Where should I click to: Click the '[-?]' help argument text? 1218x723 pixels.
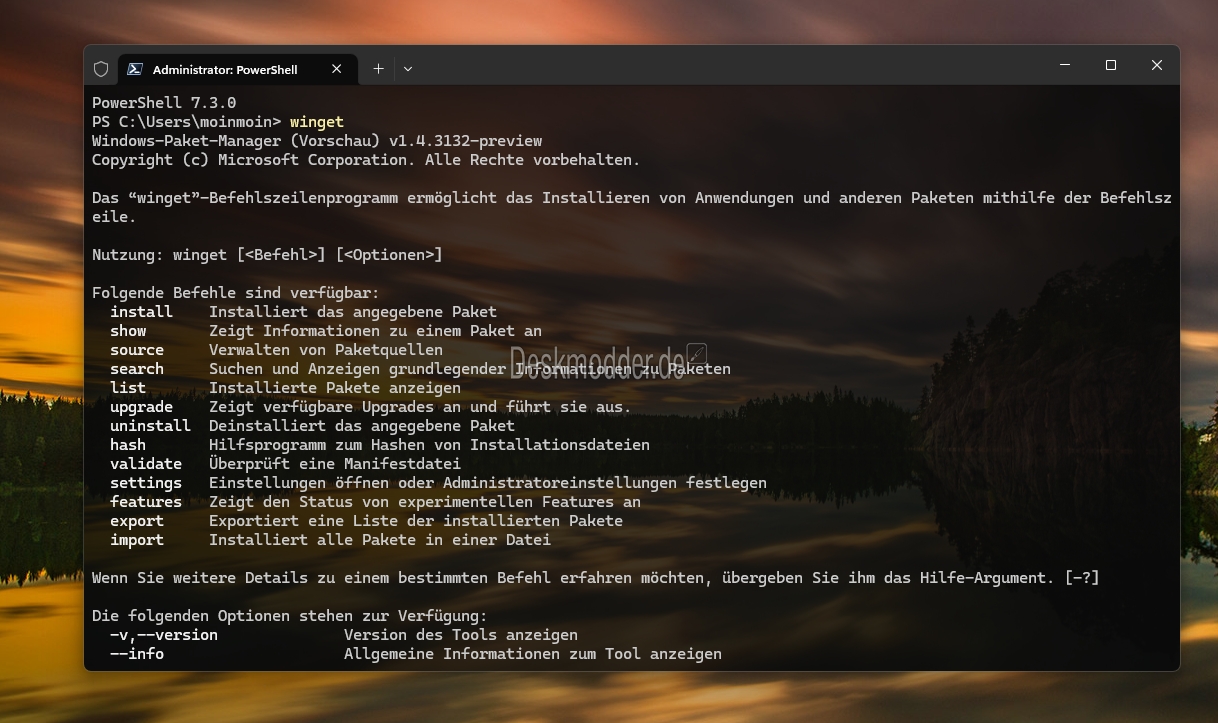[x=1082, y=578]
